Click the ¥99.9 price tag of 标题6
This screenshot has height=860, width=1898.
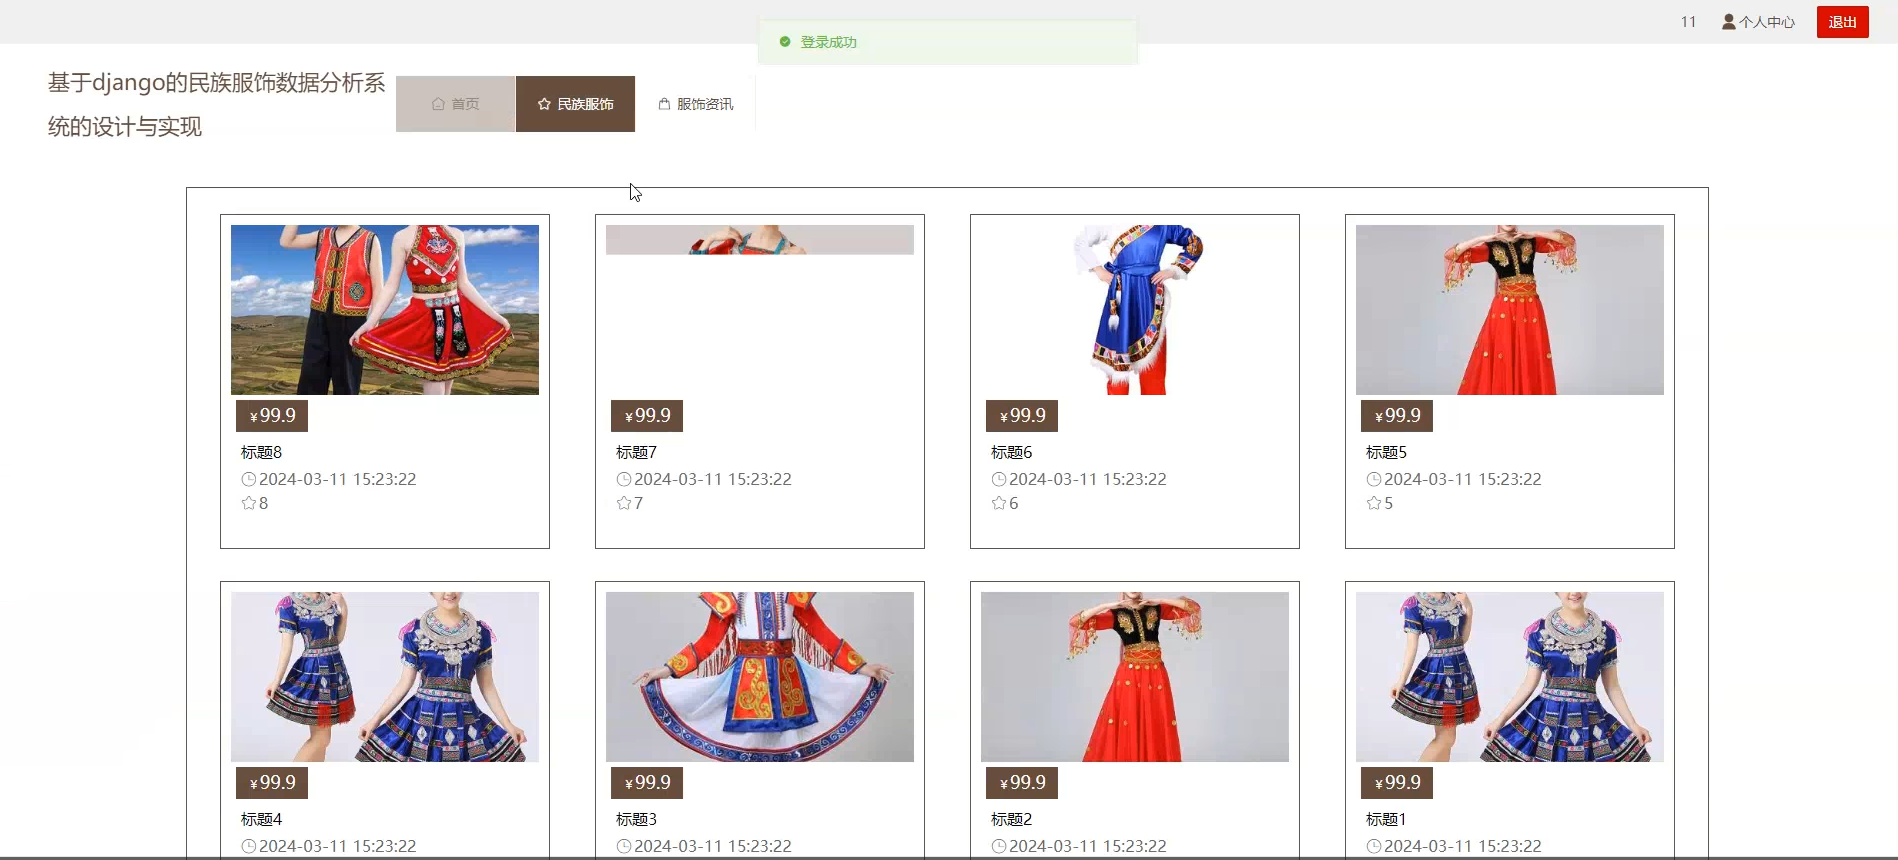(x=1022, y=416)
